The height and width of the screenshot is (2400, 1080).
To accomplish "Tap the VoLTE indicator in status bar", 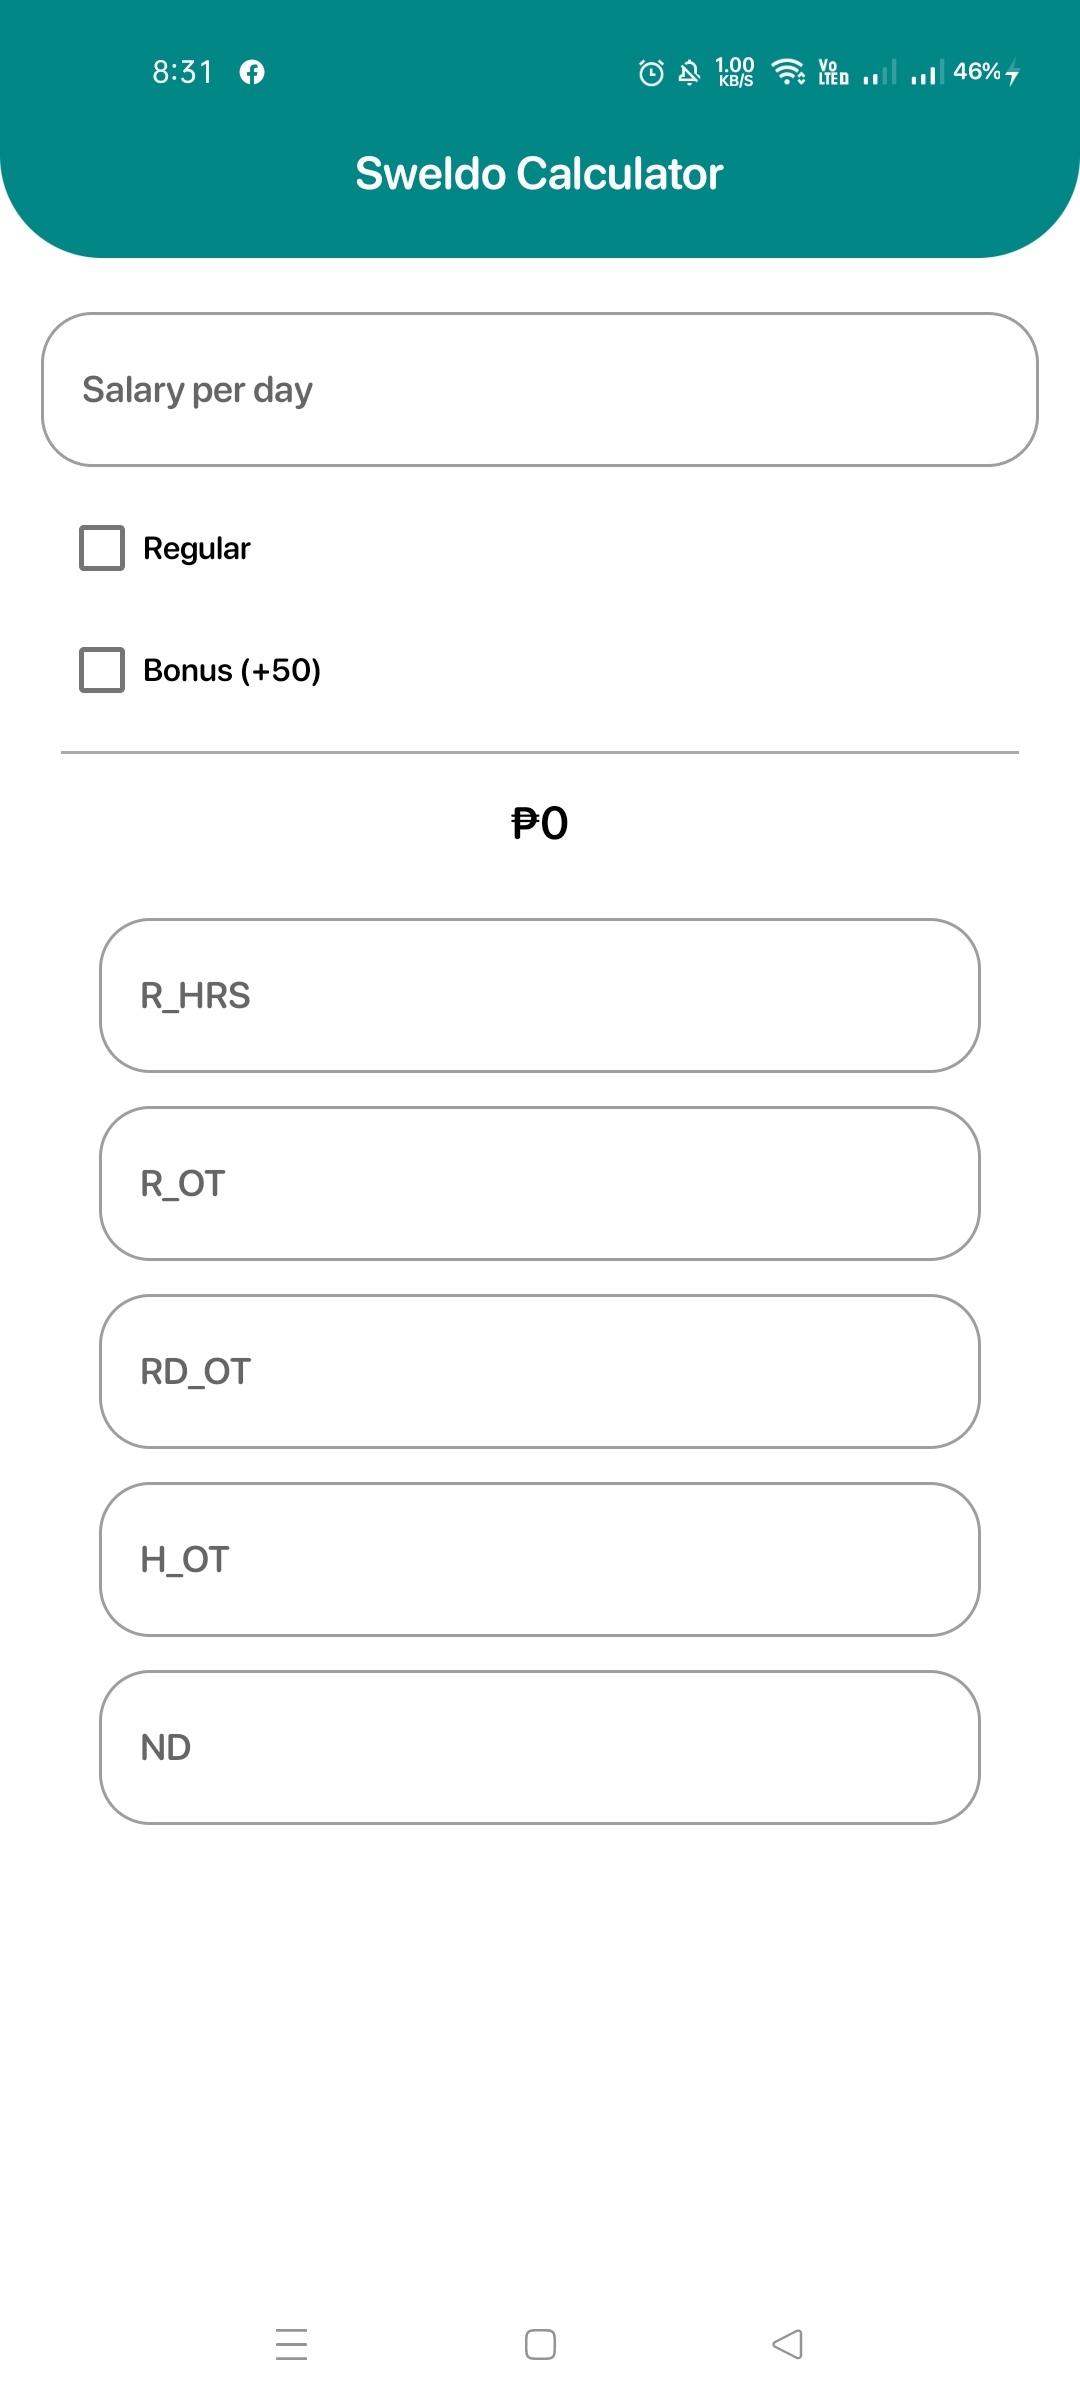I will click(x=829, y=71).
